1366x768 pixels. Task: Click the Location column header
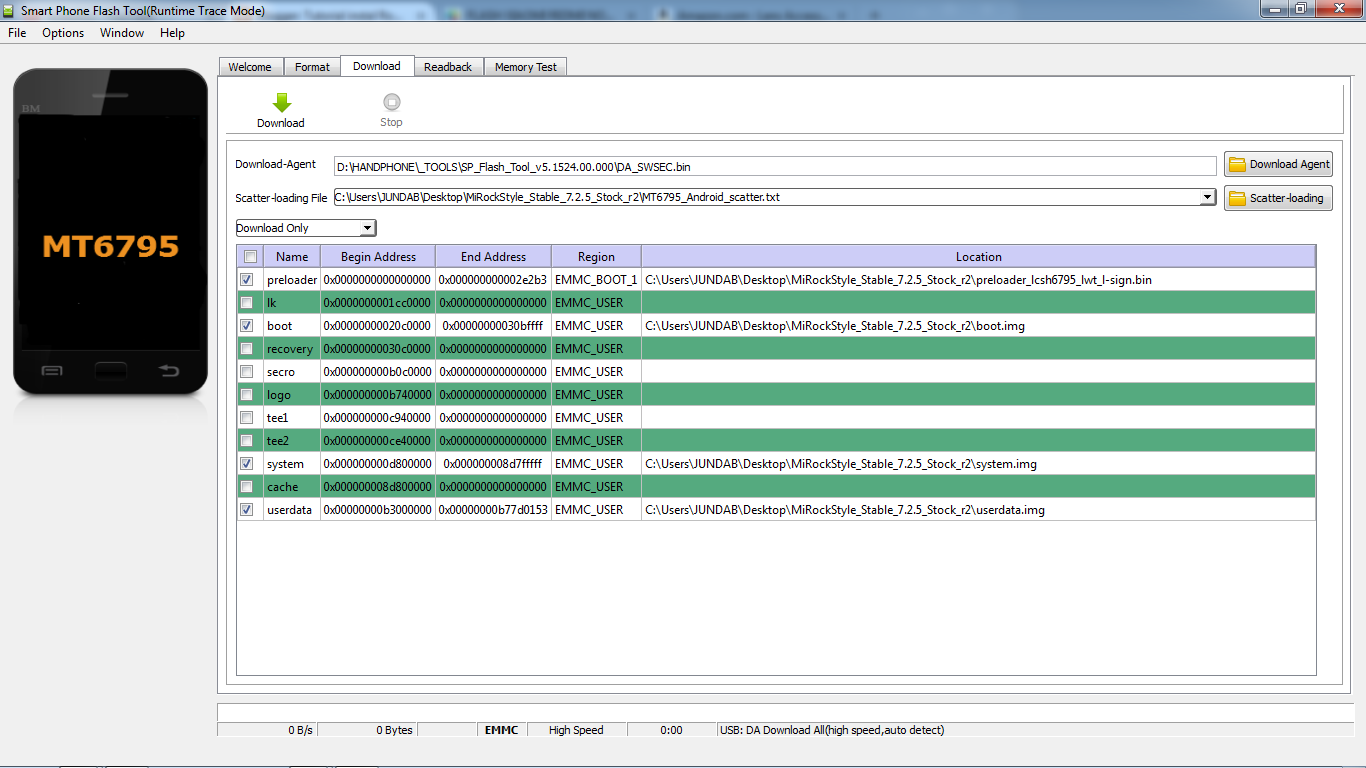(978, 257)
